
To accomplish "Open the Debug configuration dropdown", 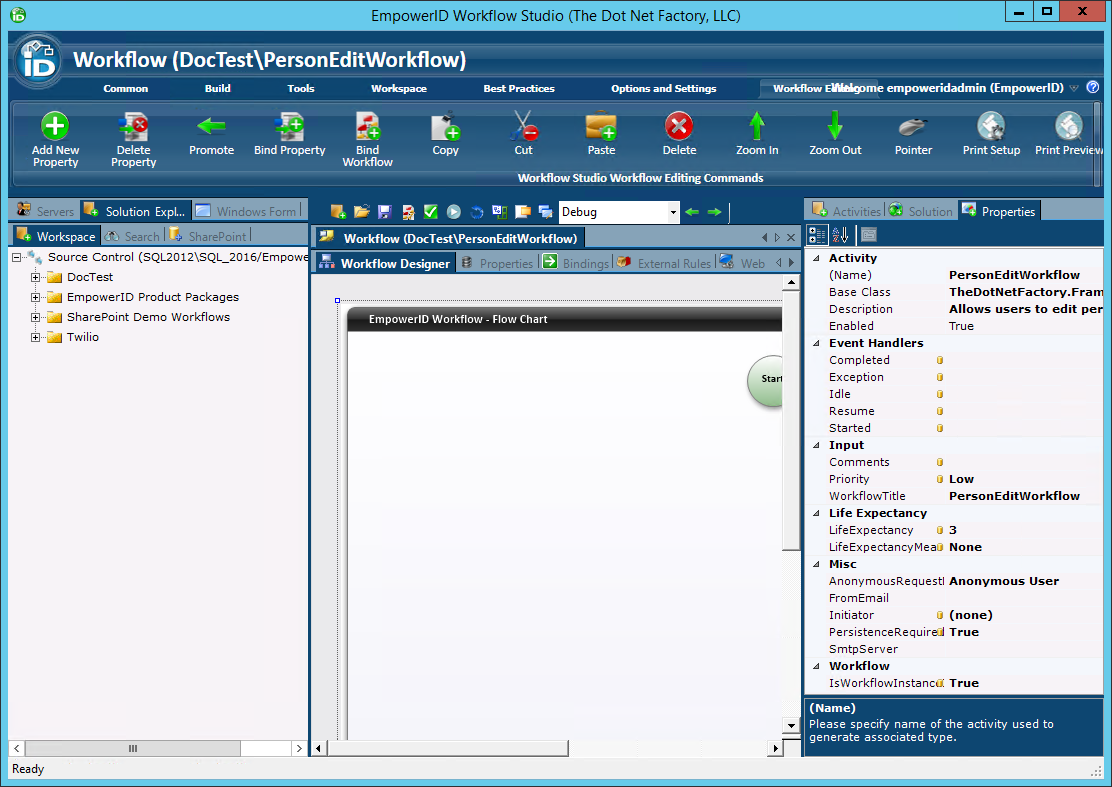I will (673, 212).
